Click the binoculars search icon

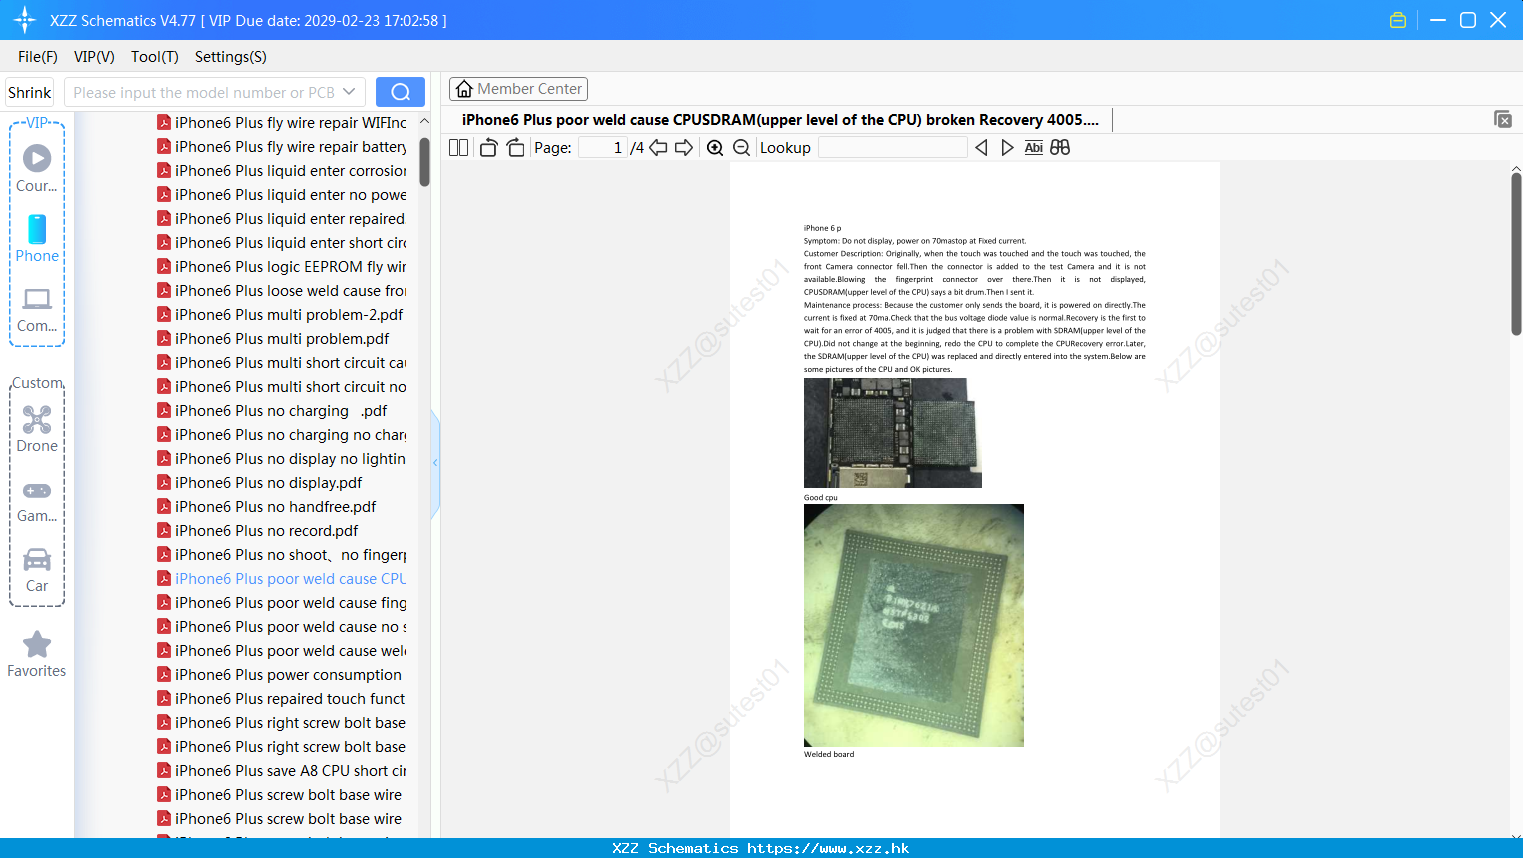(x=1060, y=148)
